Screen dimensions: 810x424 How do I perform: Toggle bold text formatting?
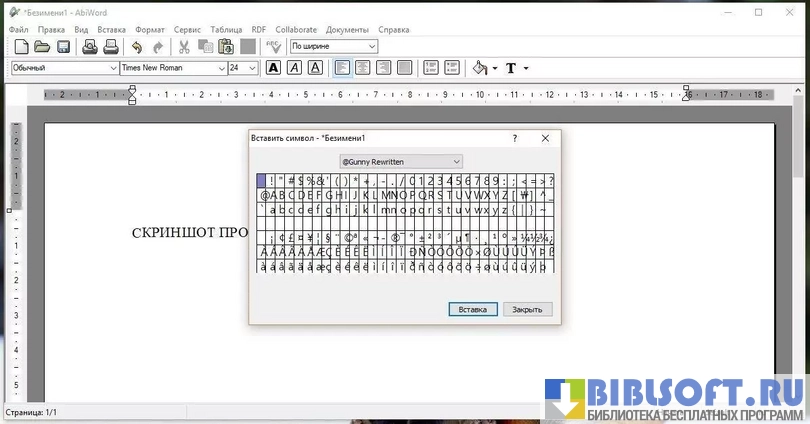(273, 68)
